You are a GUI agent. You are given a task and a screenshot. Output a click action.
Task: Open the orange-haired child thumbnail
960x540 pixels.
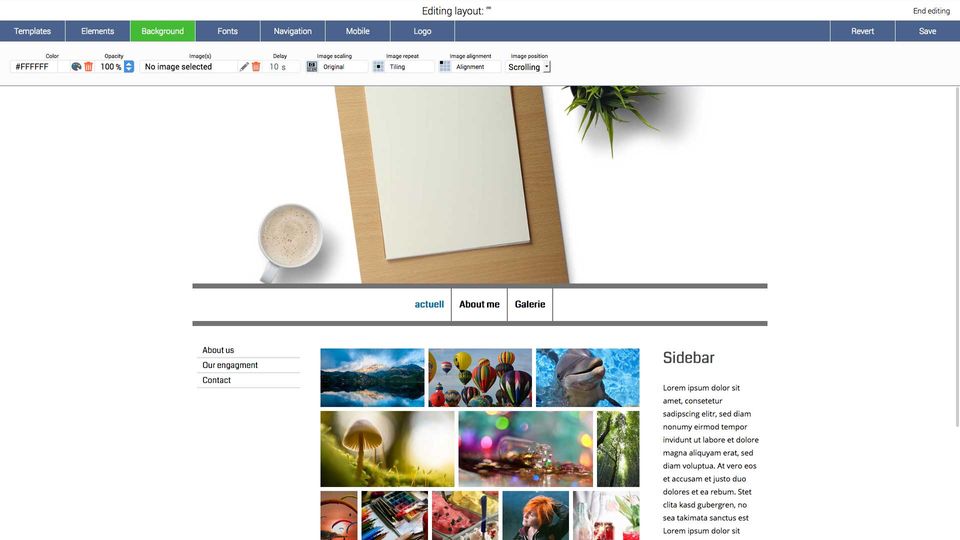coord(536,516)
